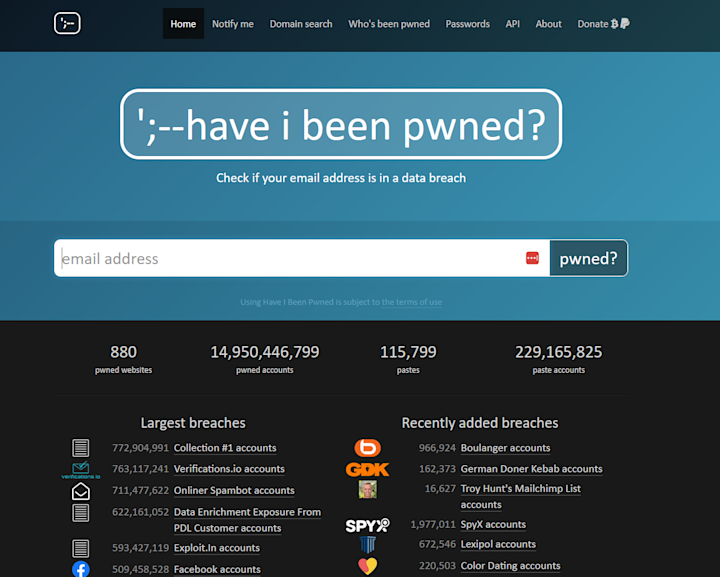Screen dimensions: 720x577
Task: Open Troy Hunt's Mailchimp List accounts link
Action: (x=521, y=497)
